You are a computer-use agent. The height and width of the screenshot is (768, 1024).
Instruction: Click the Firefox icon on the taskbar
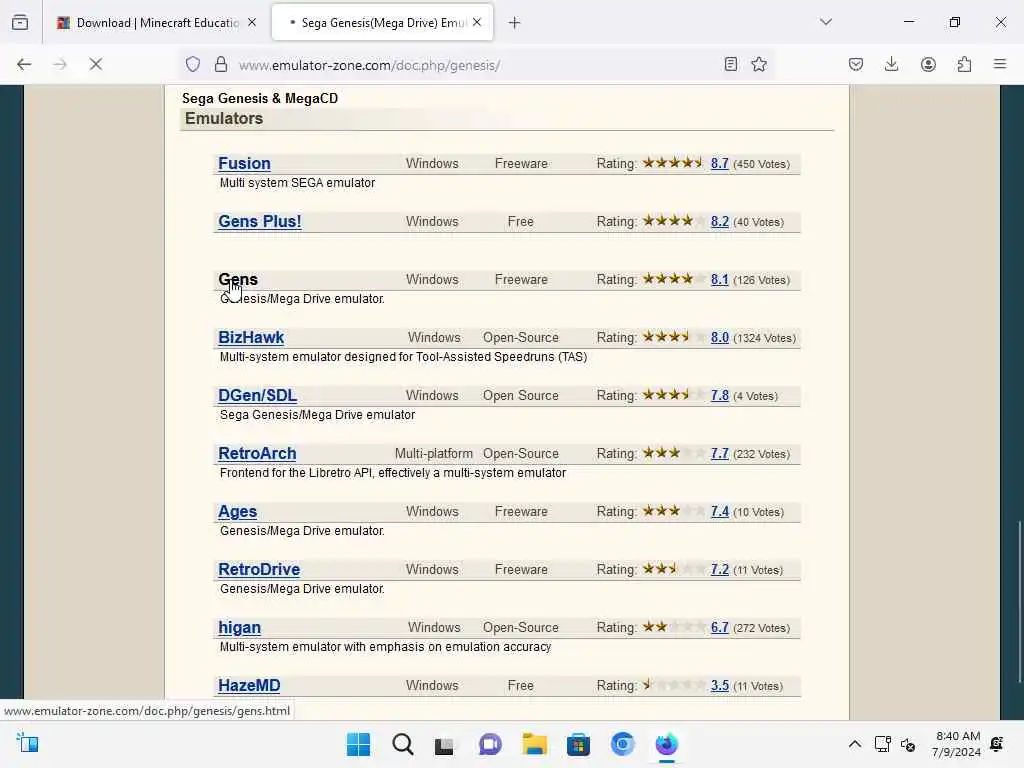pyautogui.click(x=667, y=744)
